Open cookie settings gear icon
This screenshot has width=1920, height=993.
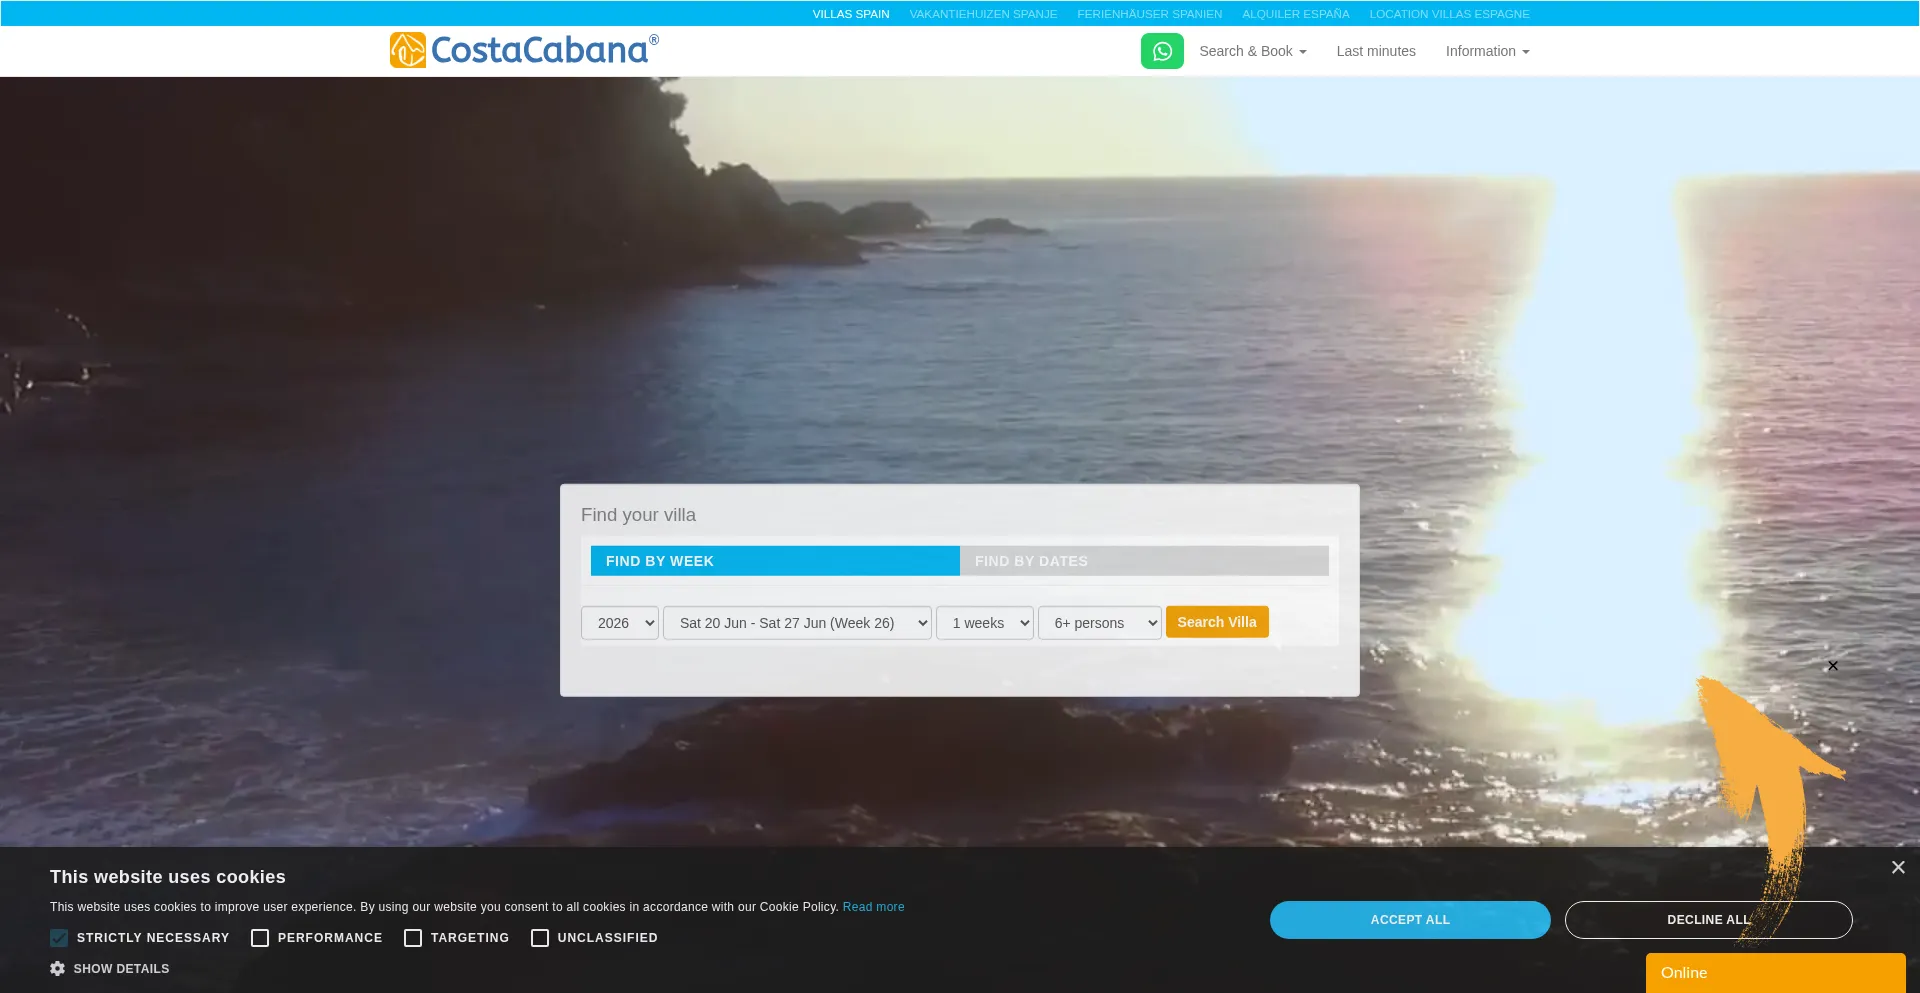click(58, 968)
